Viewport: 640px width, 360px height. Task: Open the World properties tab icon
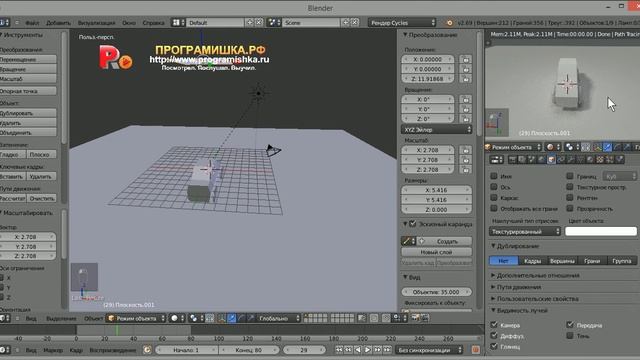click(542, 159)
